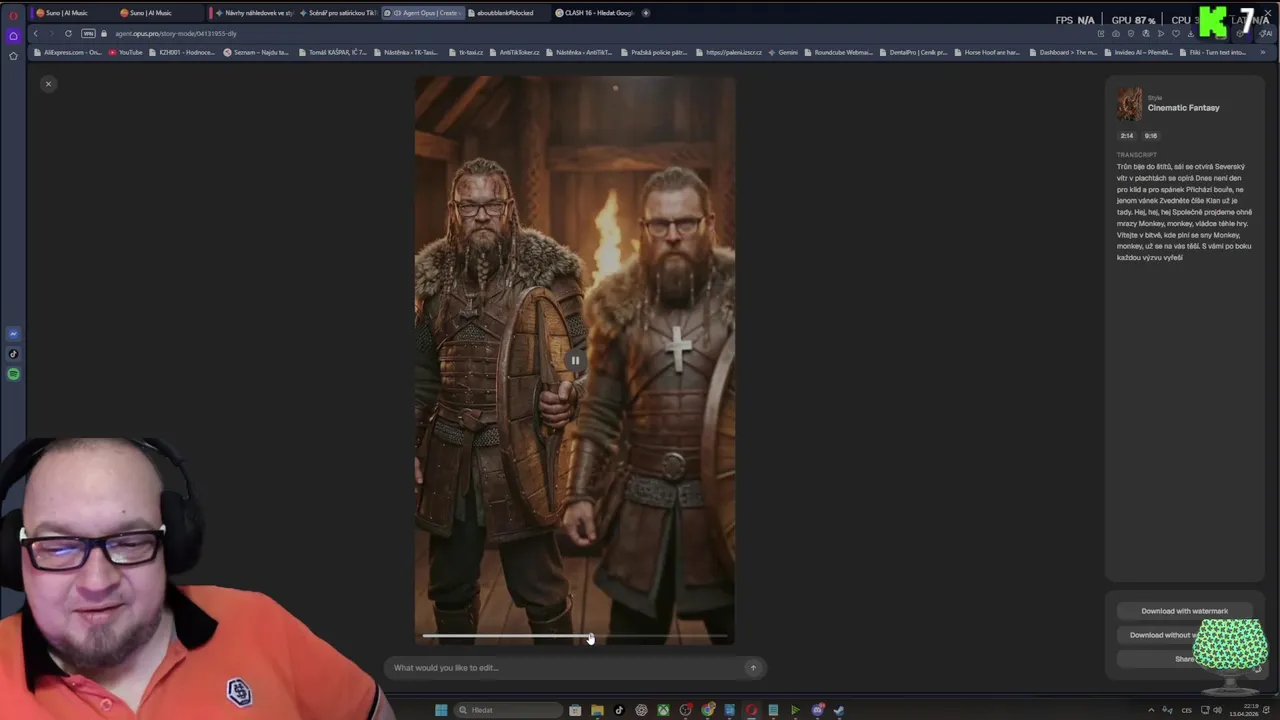The width and height of the screenshot is (1280, 720).
Task: Click Download with watermark button
Action: point(1184,611)
